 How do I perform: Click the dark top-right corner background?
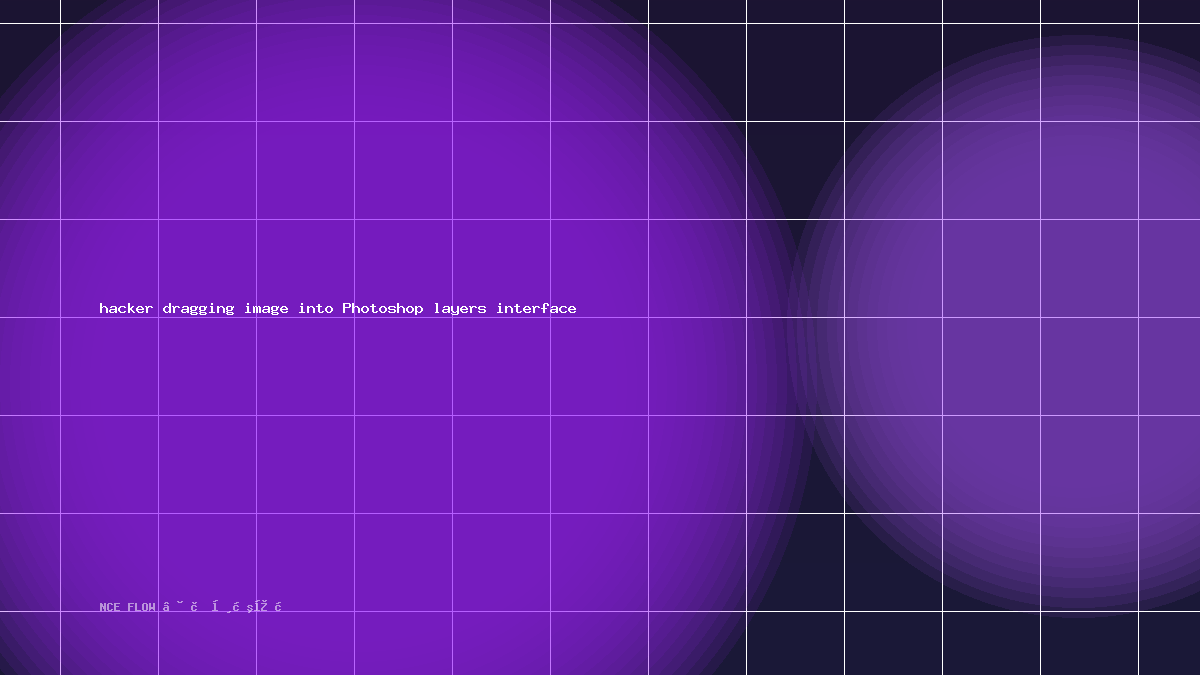click(1170, 11)
